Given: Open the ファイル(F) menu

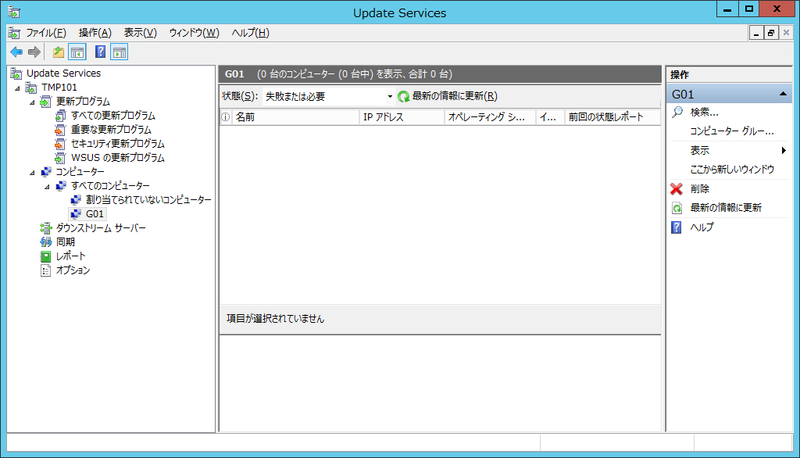Looking at the screenshot, I should (x=46, y=33).
